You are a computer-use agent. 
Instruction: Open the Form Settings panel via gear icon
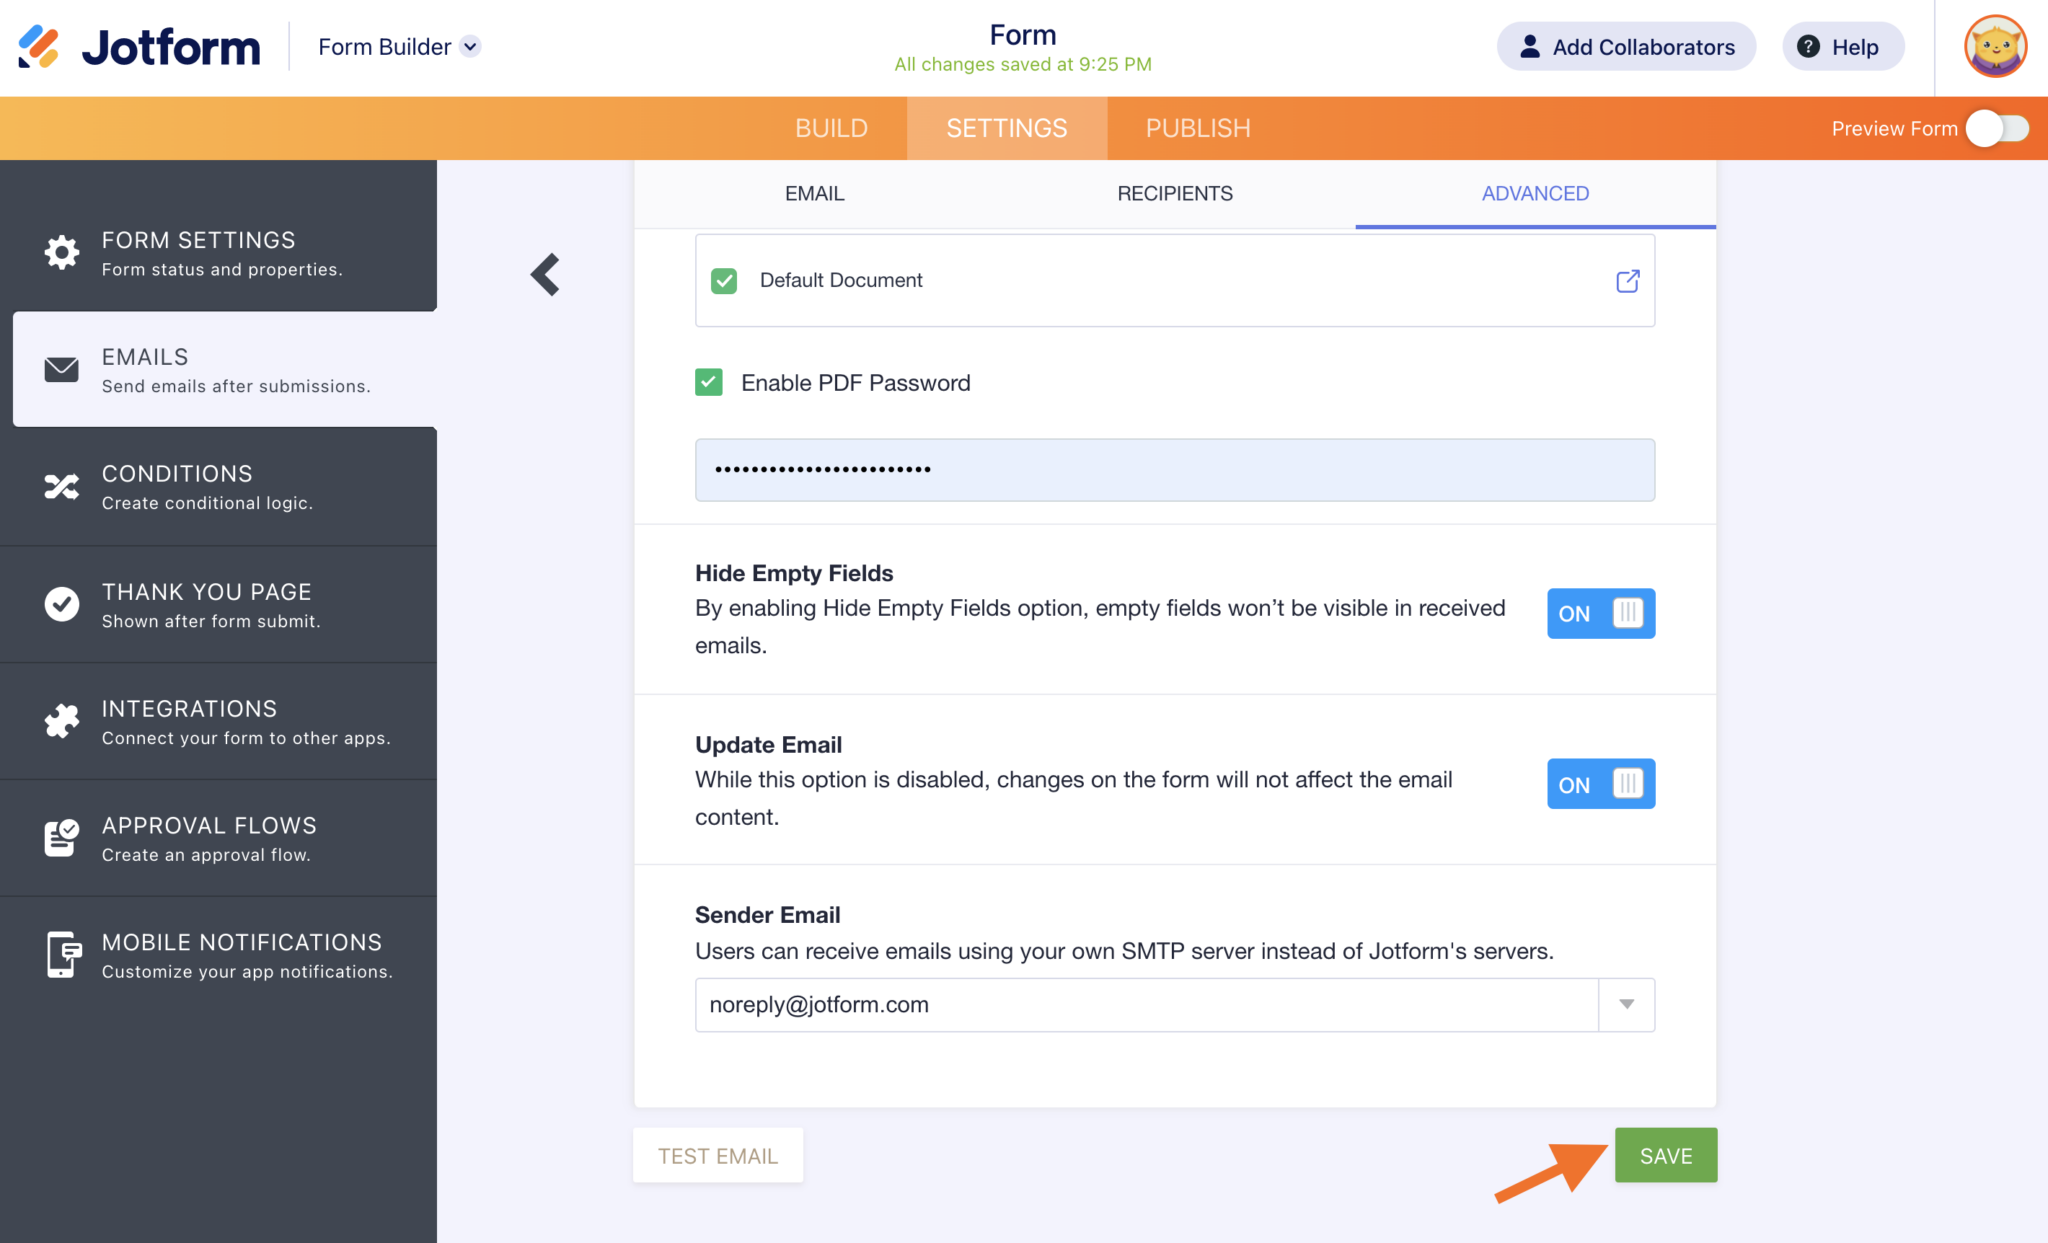point(61,253)
